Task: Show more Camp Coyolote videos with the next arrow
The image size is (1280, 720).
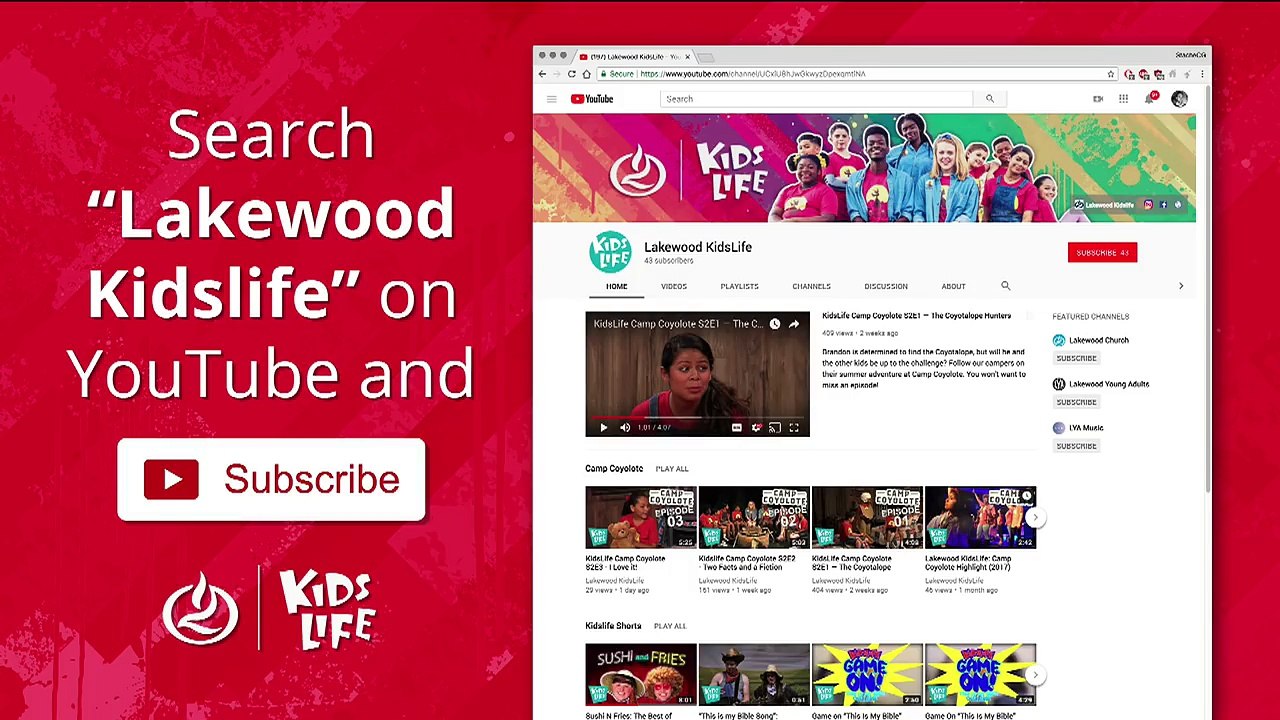Action: click(1036, 517)
